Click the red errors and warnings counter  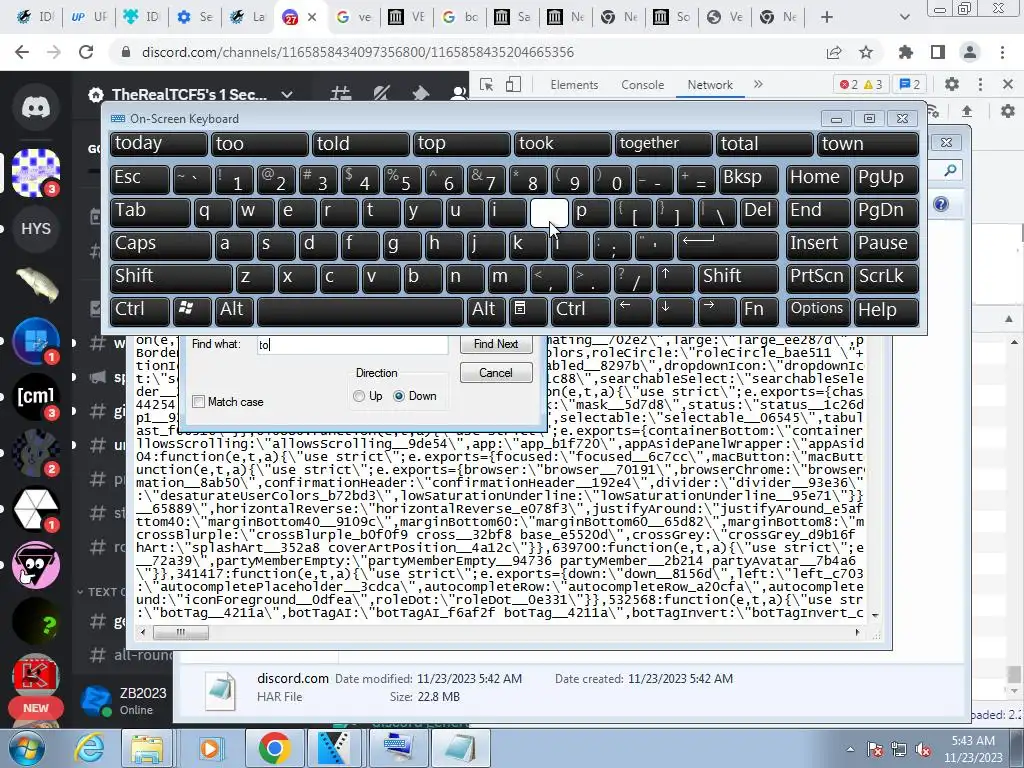(x=861, y=84)
